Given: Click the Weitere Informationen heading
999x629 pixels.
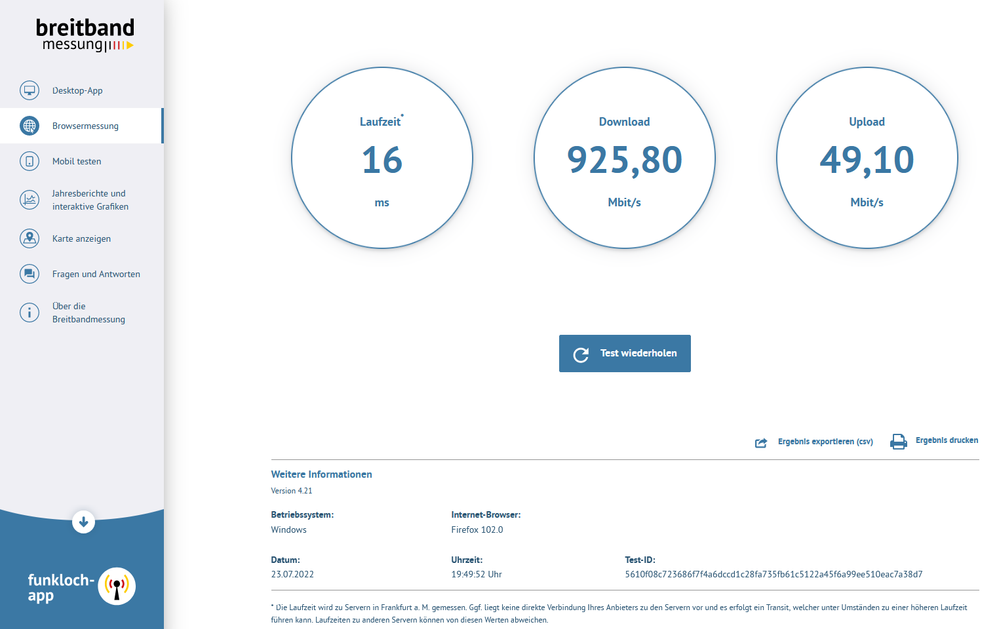Looking at the screenshot, I should click(321, 474).
